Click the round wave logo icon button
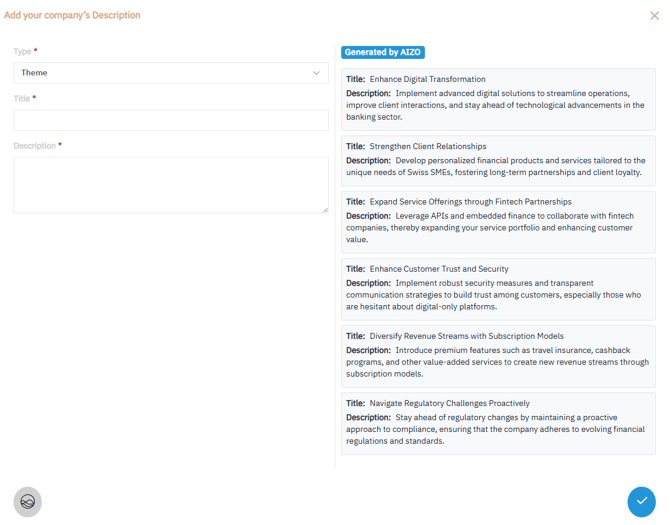This screenshot has width=670, height=525. coord(28,501)
